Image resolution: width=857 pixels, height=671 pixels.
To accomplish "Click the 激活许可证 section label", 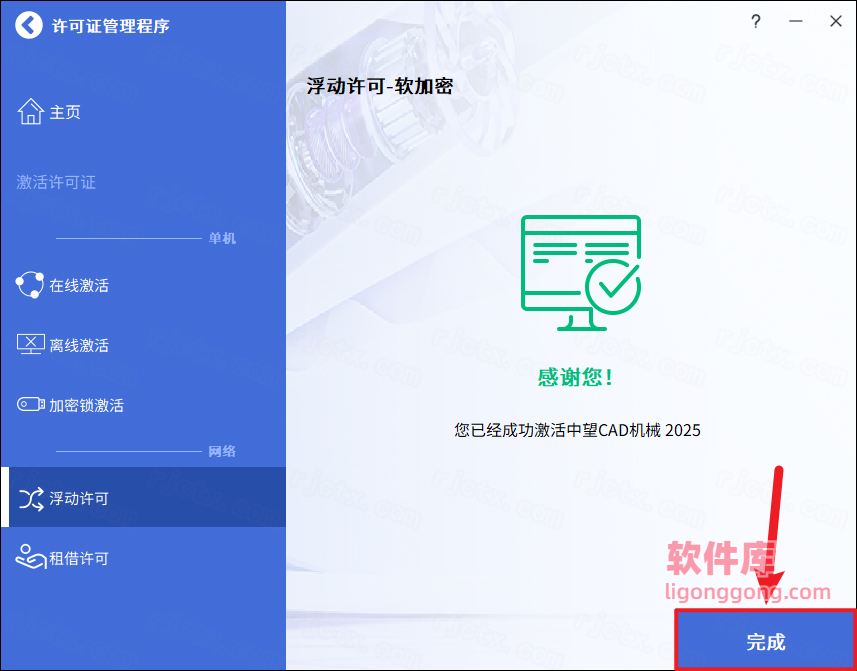I will [x=56, y=182].
